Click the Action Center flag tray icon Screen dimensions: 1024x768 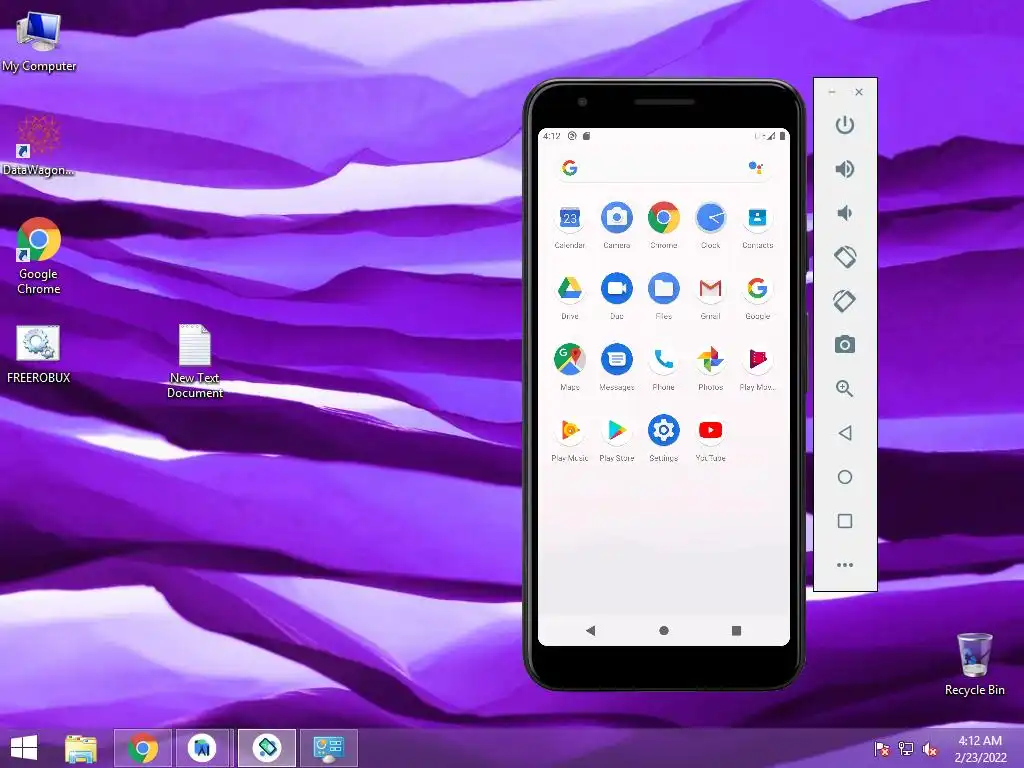tap(882, 748)
